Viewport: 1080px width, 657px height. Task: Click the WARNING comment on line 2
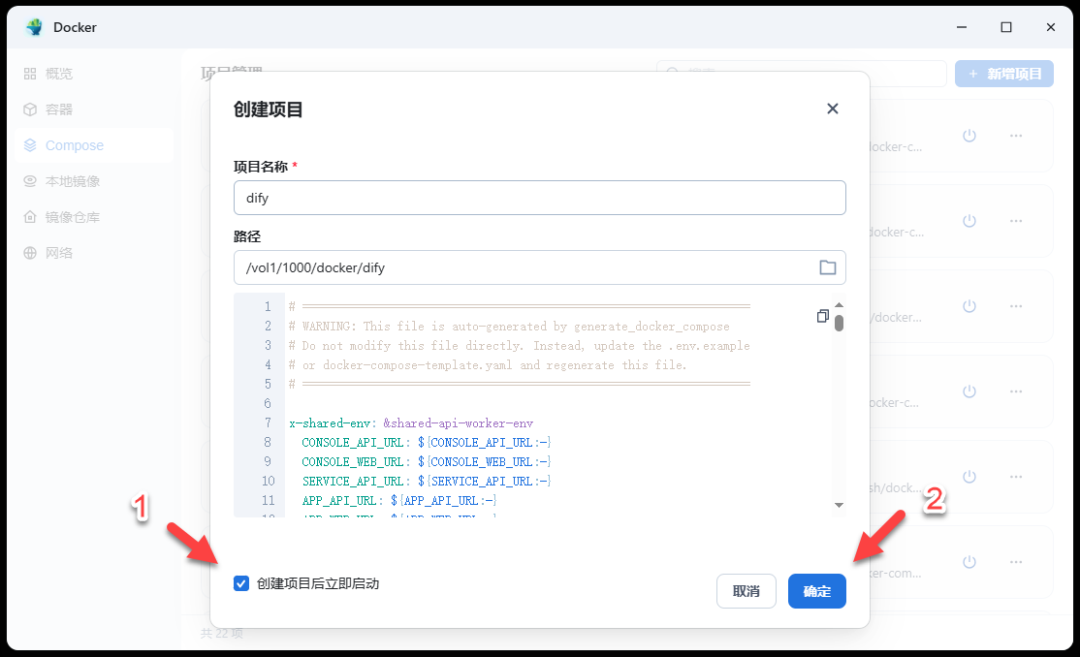[509, 326]
